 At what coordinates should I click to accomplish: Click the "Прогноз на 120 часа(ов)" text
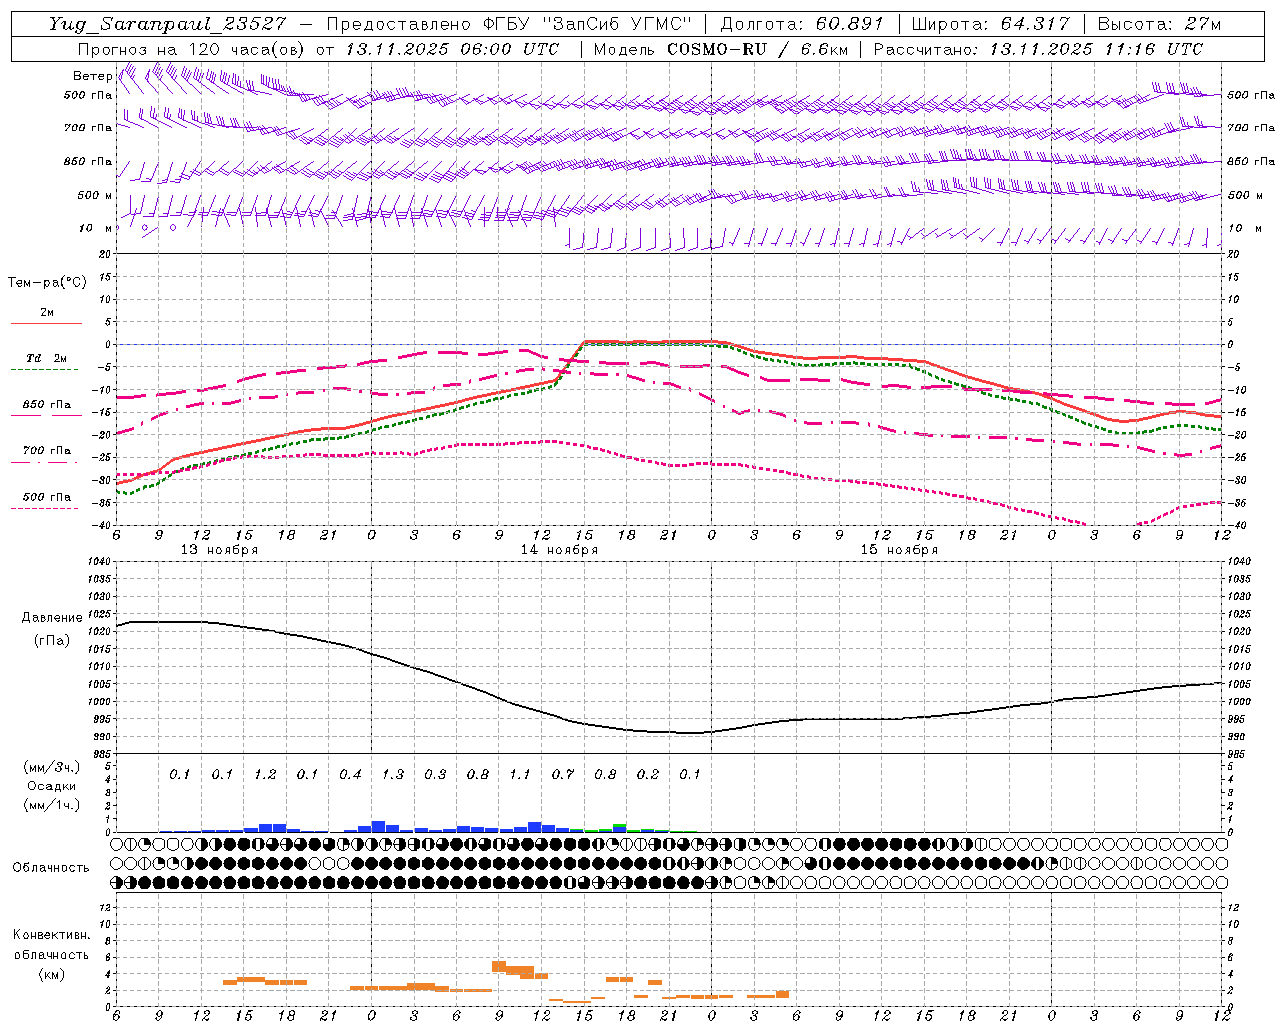tap(190, 49)
